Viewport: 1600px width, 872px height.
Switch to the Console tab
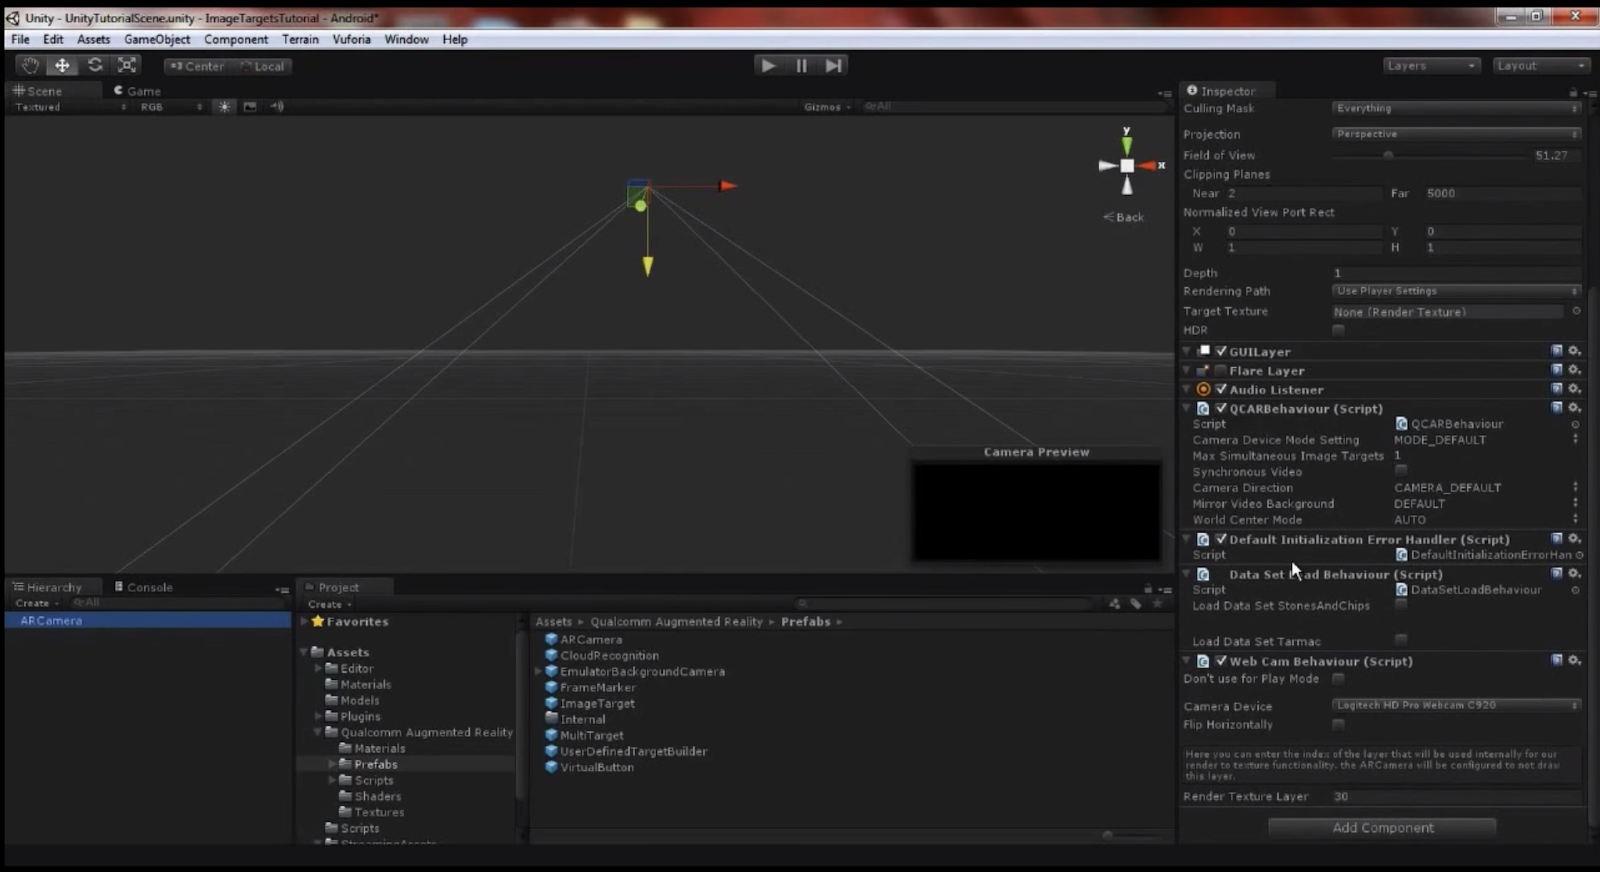[x=144, y=587]
